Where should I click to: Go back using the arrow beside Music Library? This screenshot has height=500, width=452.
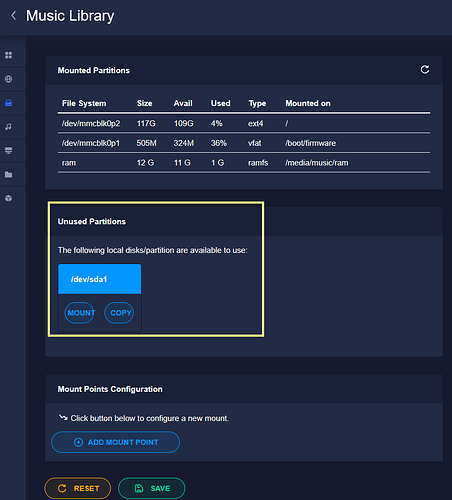14,15
